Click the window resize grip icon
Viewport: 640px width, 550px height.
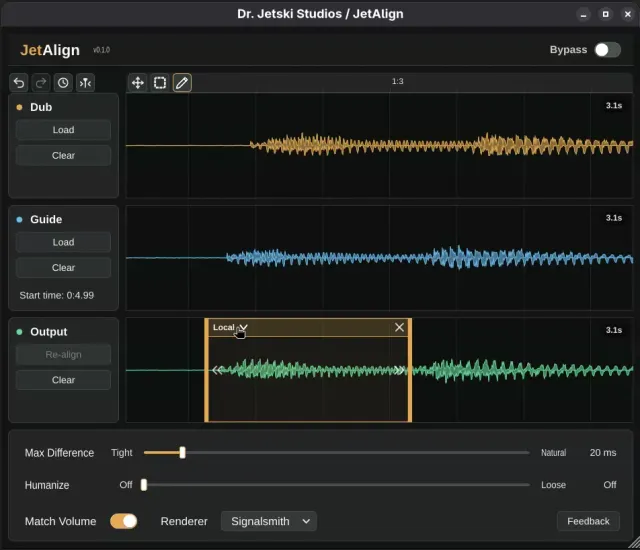click(634, 543)
